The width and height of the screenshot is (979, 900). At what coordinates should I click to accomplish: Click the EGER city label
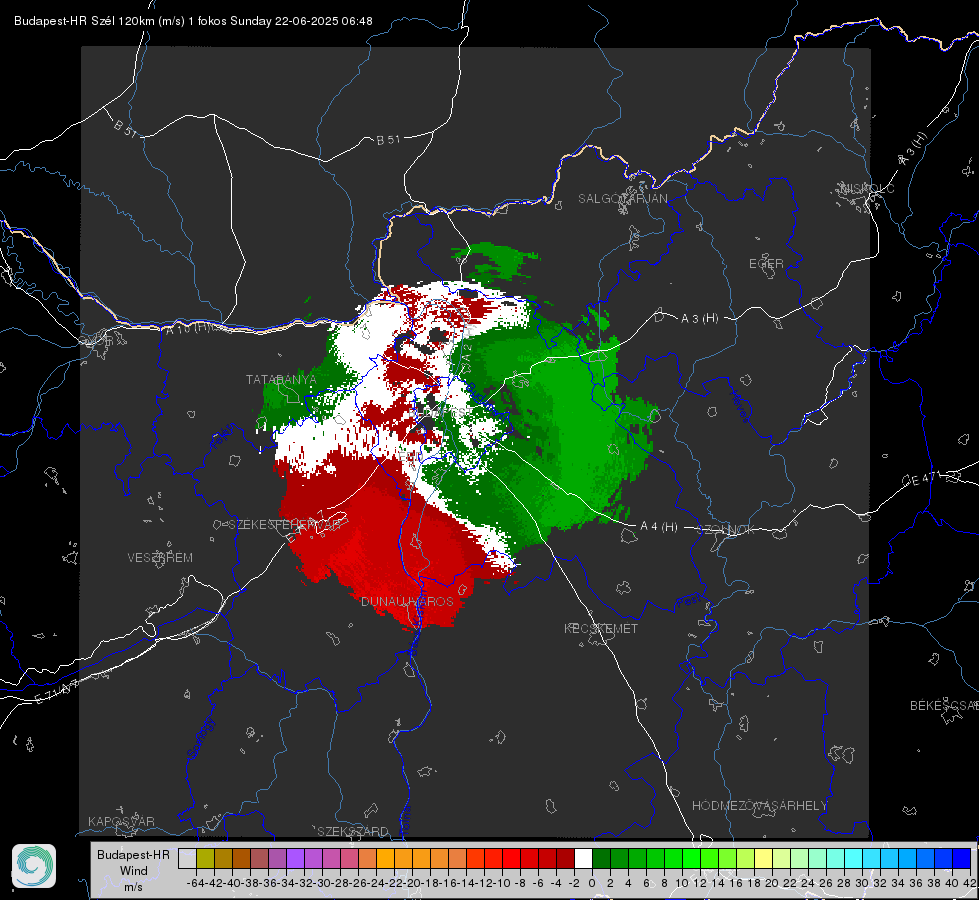click(x=766, y=264)
